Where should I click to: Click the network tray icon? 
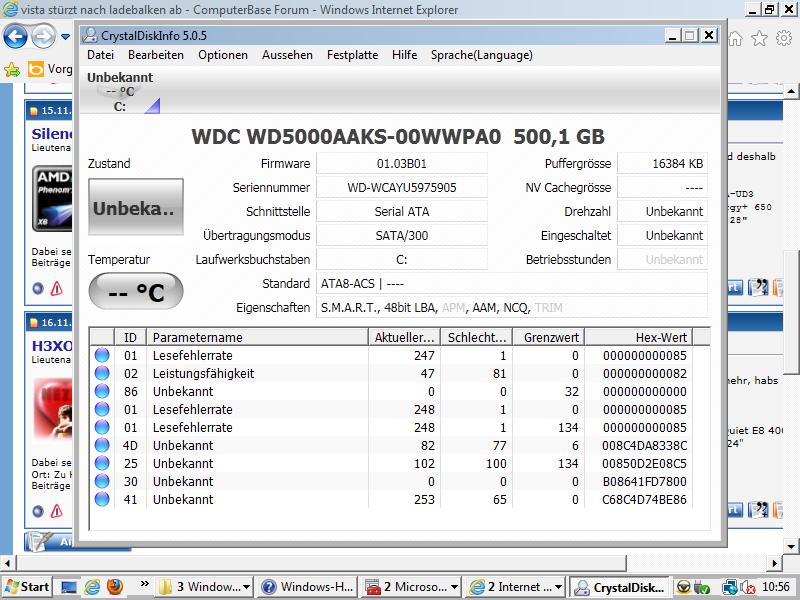pos(730,588)
